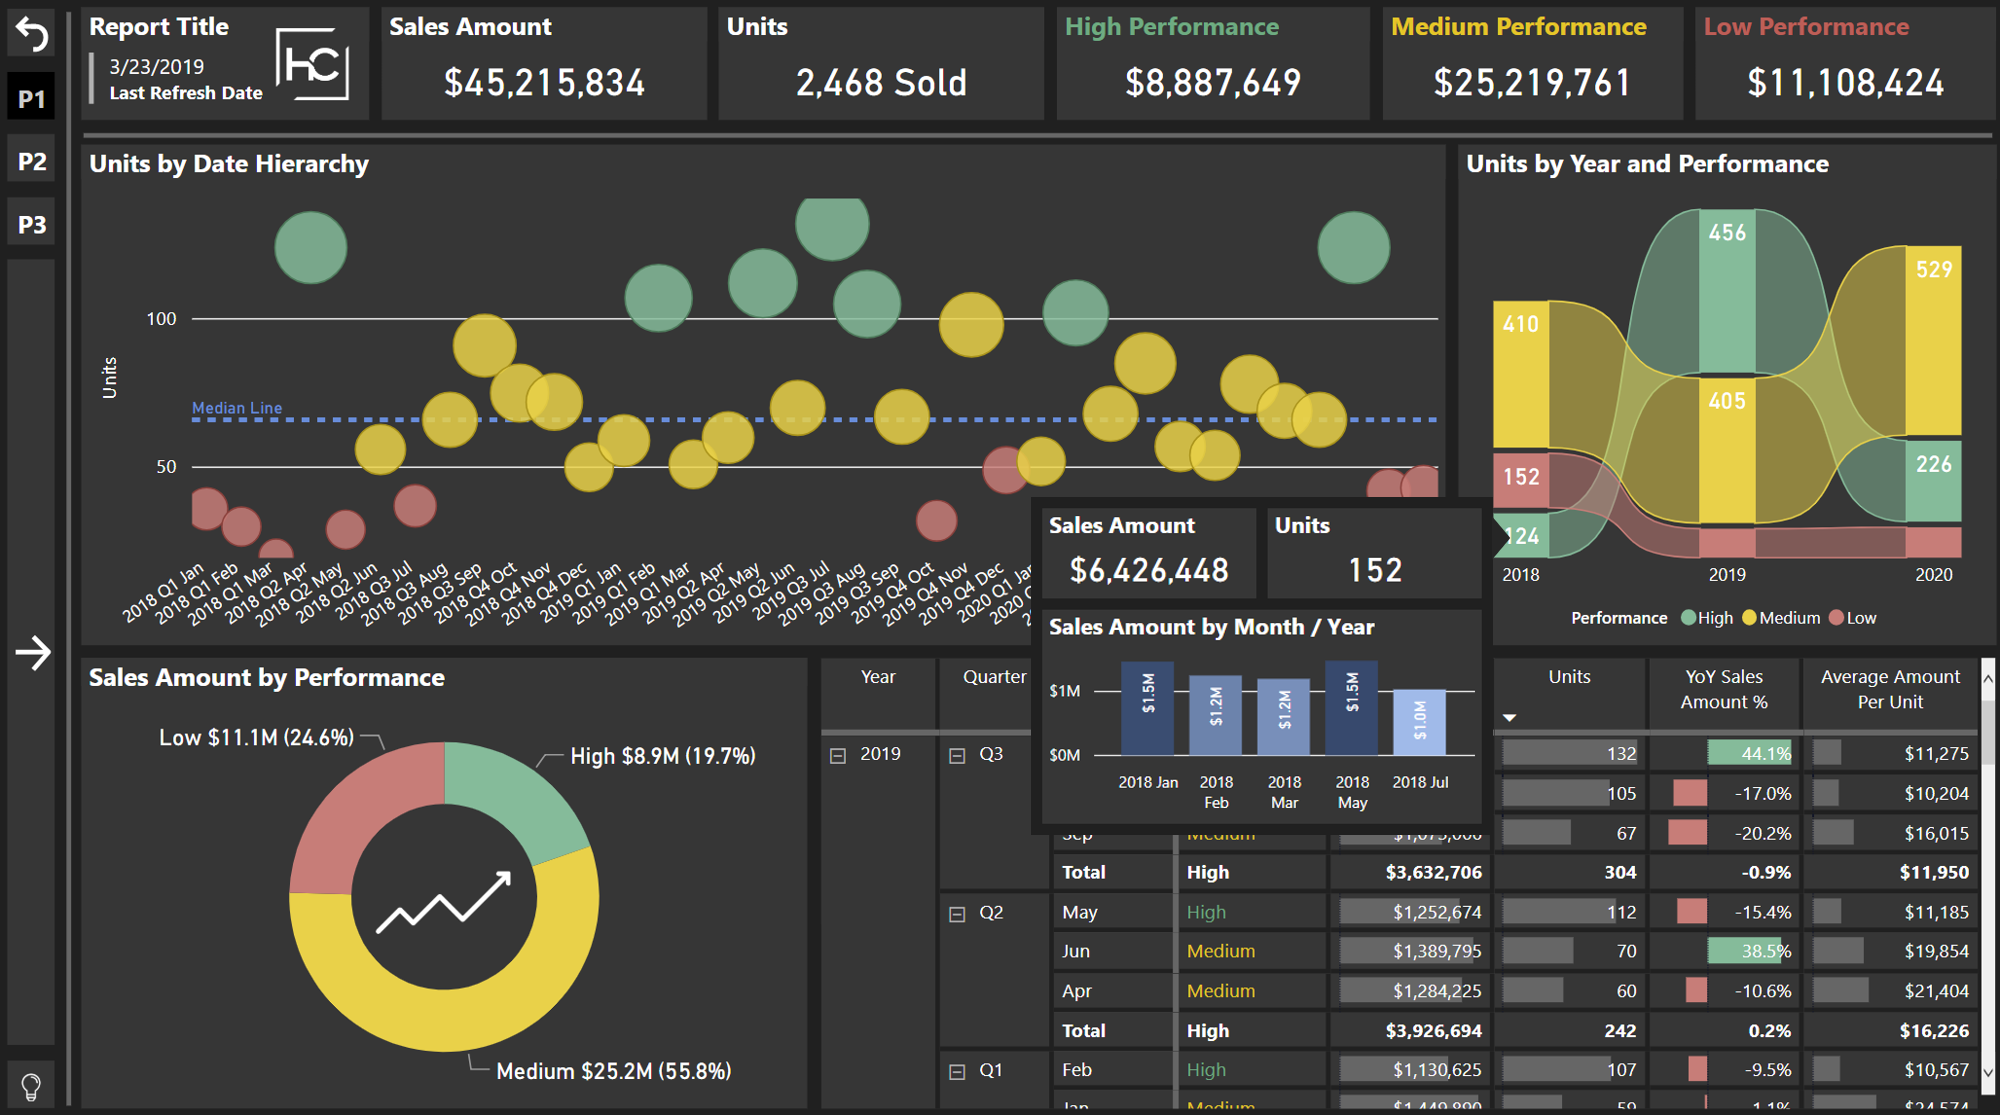Toggle the High item in the Performance legend
This screenshot has height=1115, width=2000.
(1707, 617)
